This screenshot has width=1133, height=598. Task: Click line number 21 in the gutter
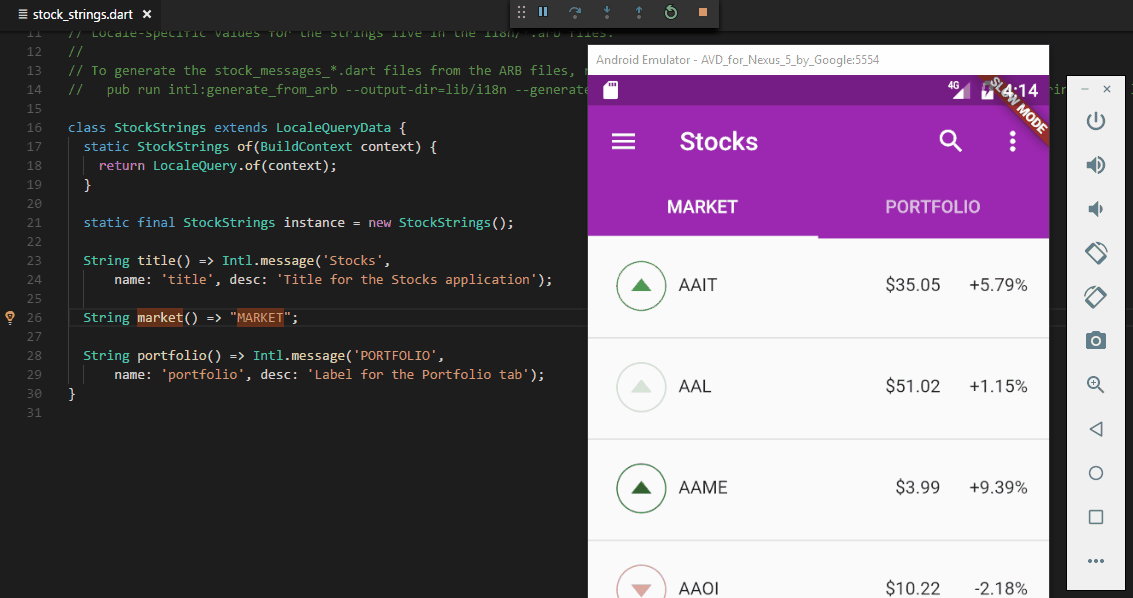[33, 222]
